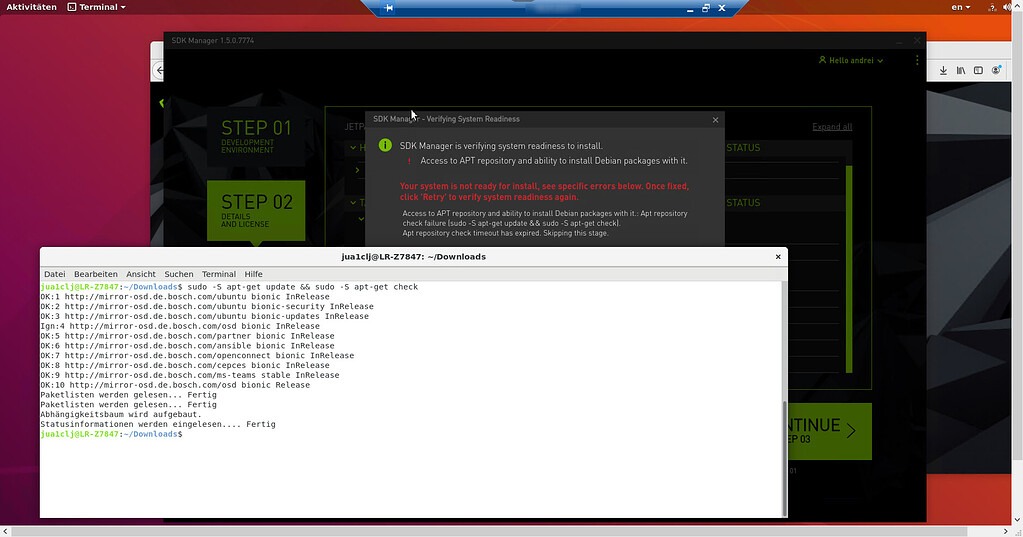Click the green scrollbar in the SDK component list
1023x537 pixels.
pos(849,269)
